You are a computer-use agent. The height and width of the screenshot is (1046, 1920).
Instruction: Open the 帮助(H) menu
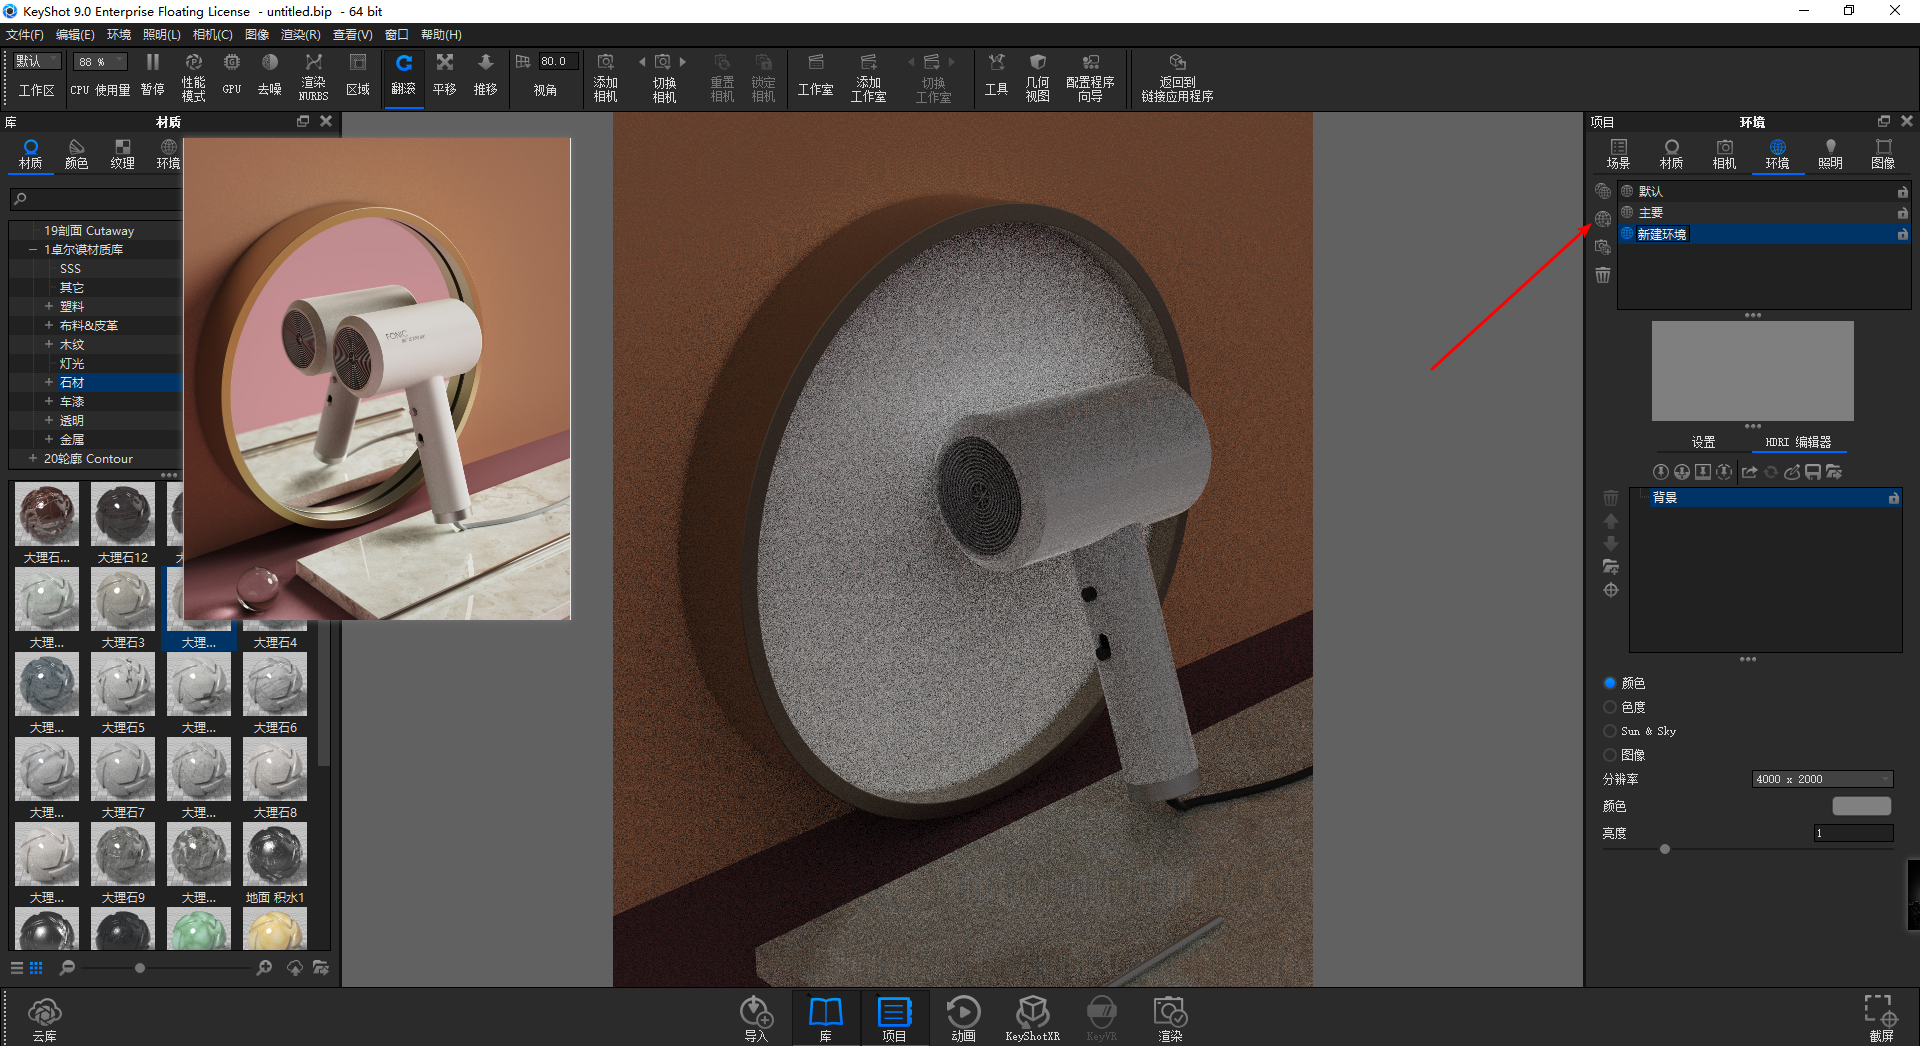pos(441,35)
